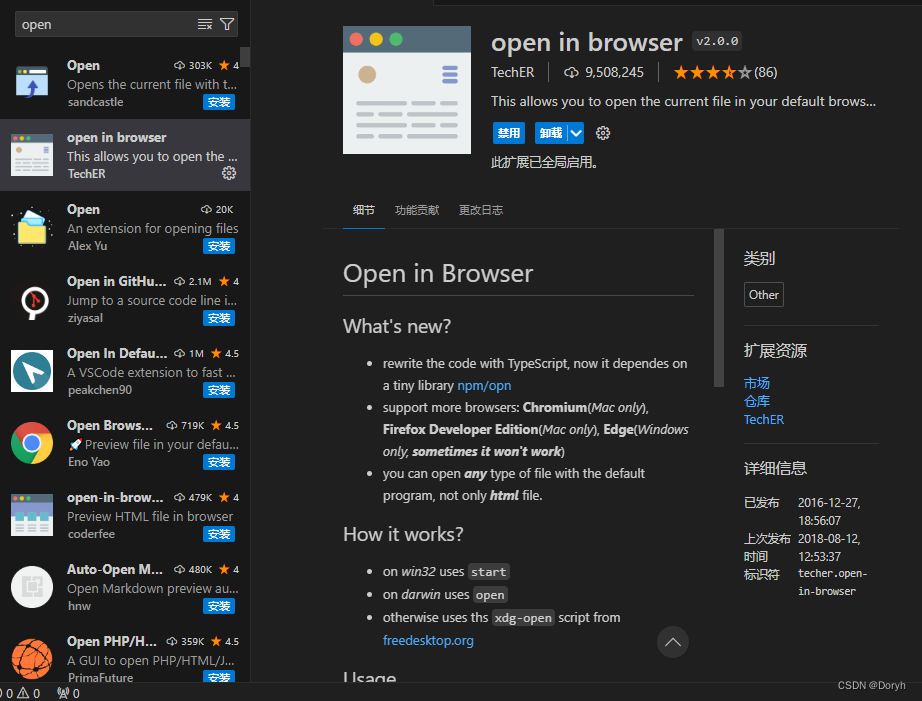Open the 市场 marketplace link
Screen dimensions: 922x701
[x=757, y=383]
